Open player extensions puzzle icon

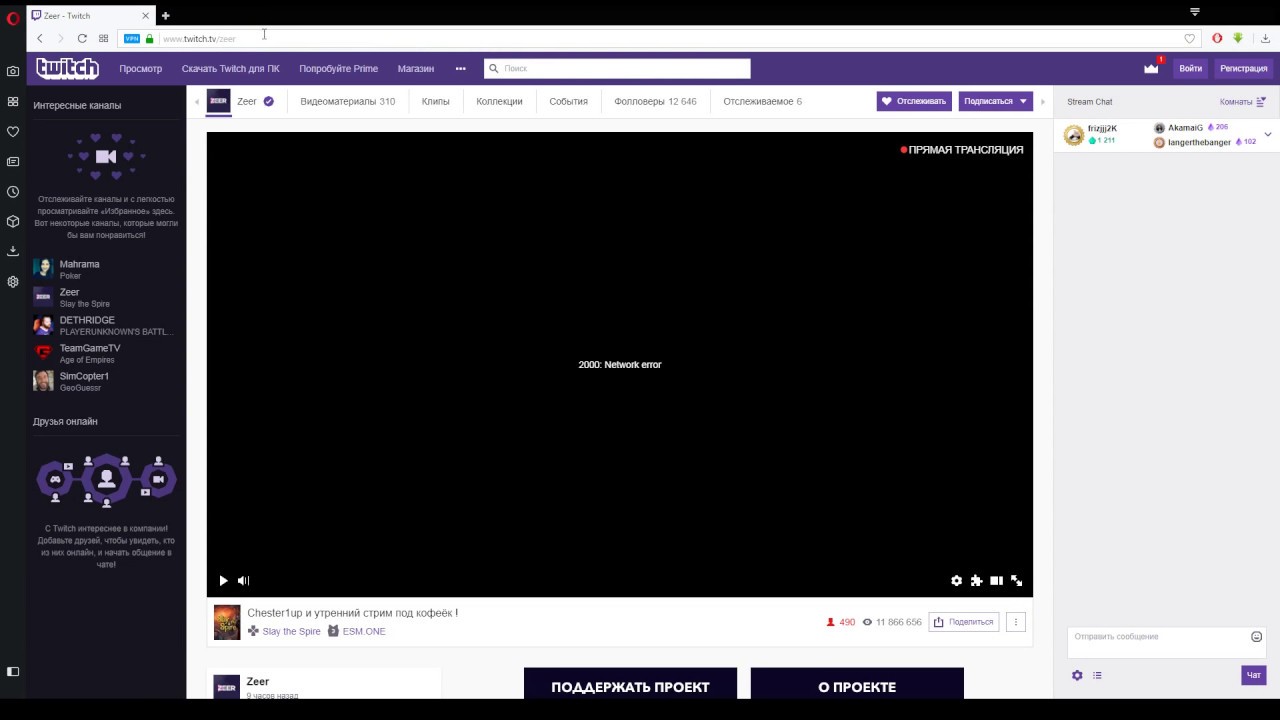(976, 580)
